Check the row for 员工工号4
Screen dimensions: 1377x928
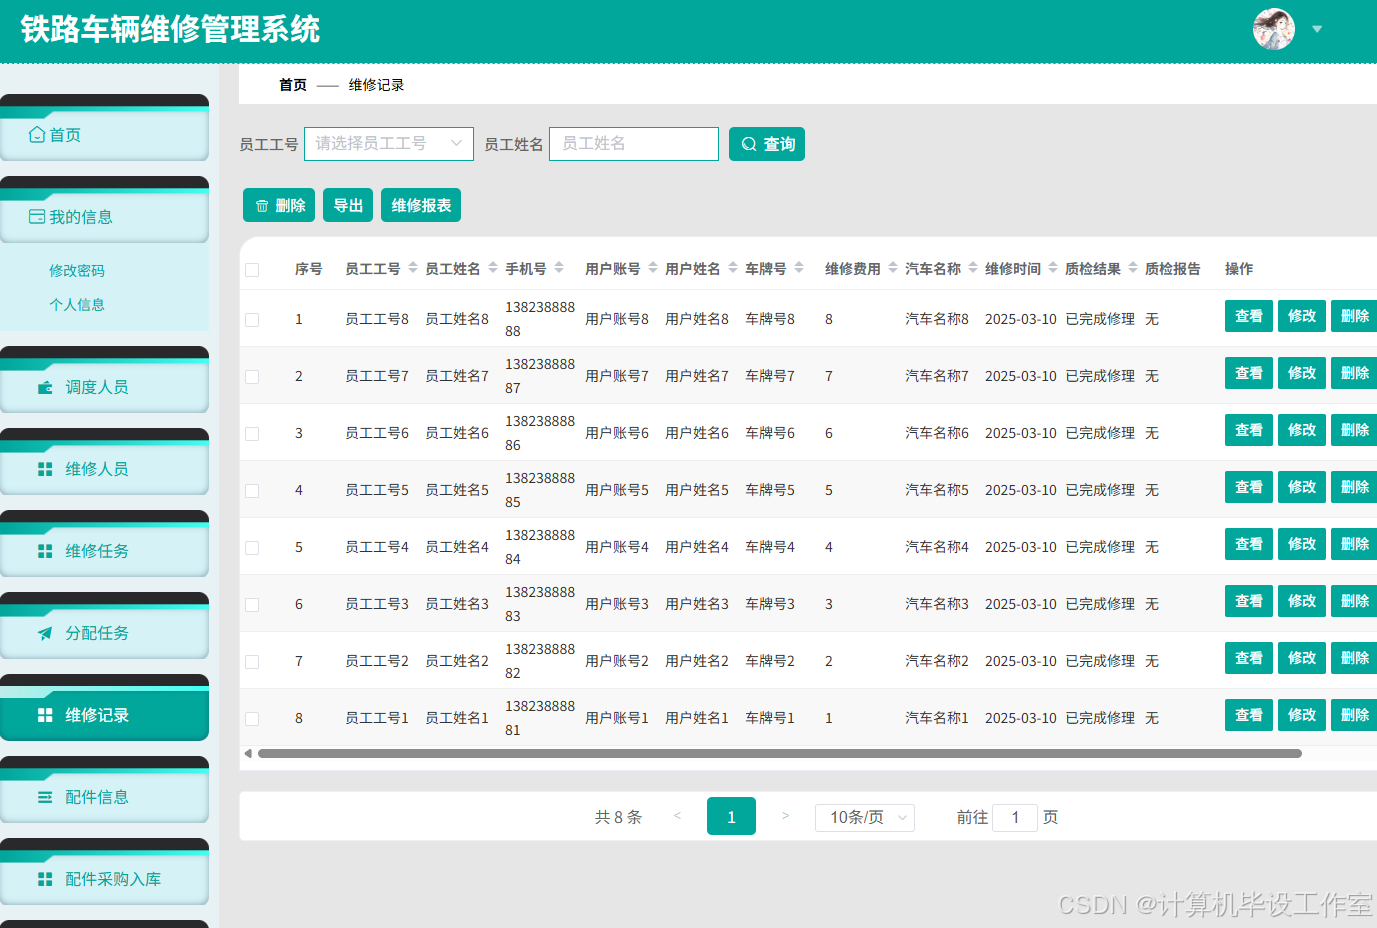[x=252, y=548]
